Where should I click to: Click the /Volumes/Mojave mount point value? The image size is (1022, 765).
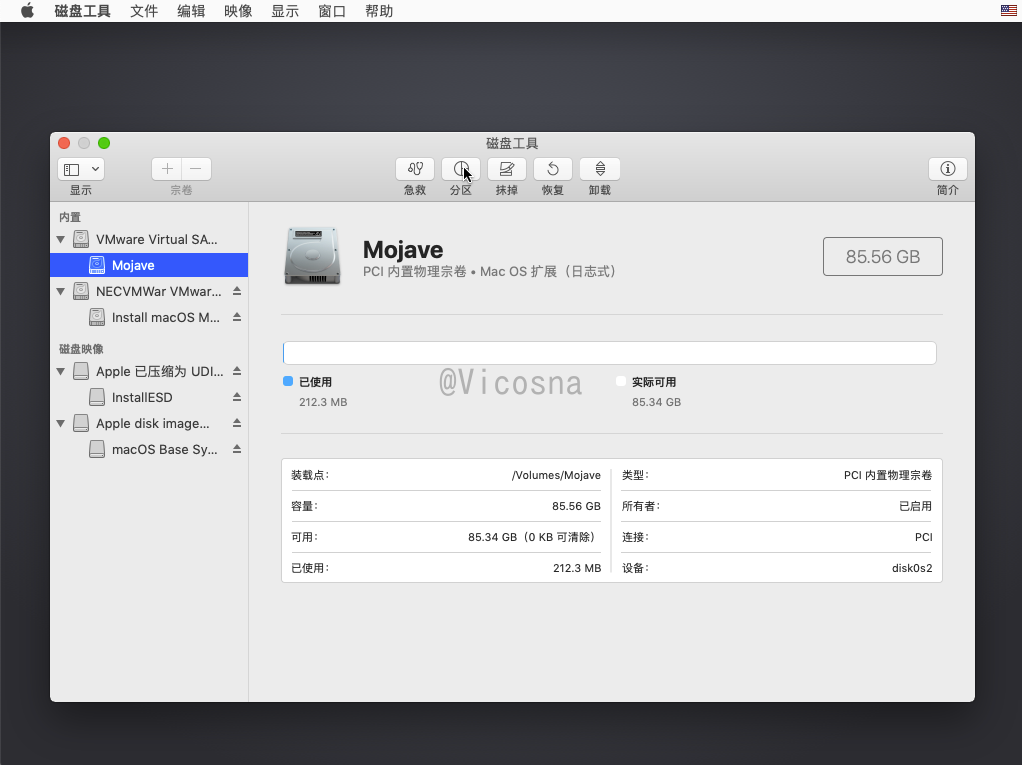coord(556,475)
